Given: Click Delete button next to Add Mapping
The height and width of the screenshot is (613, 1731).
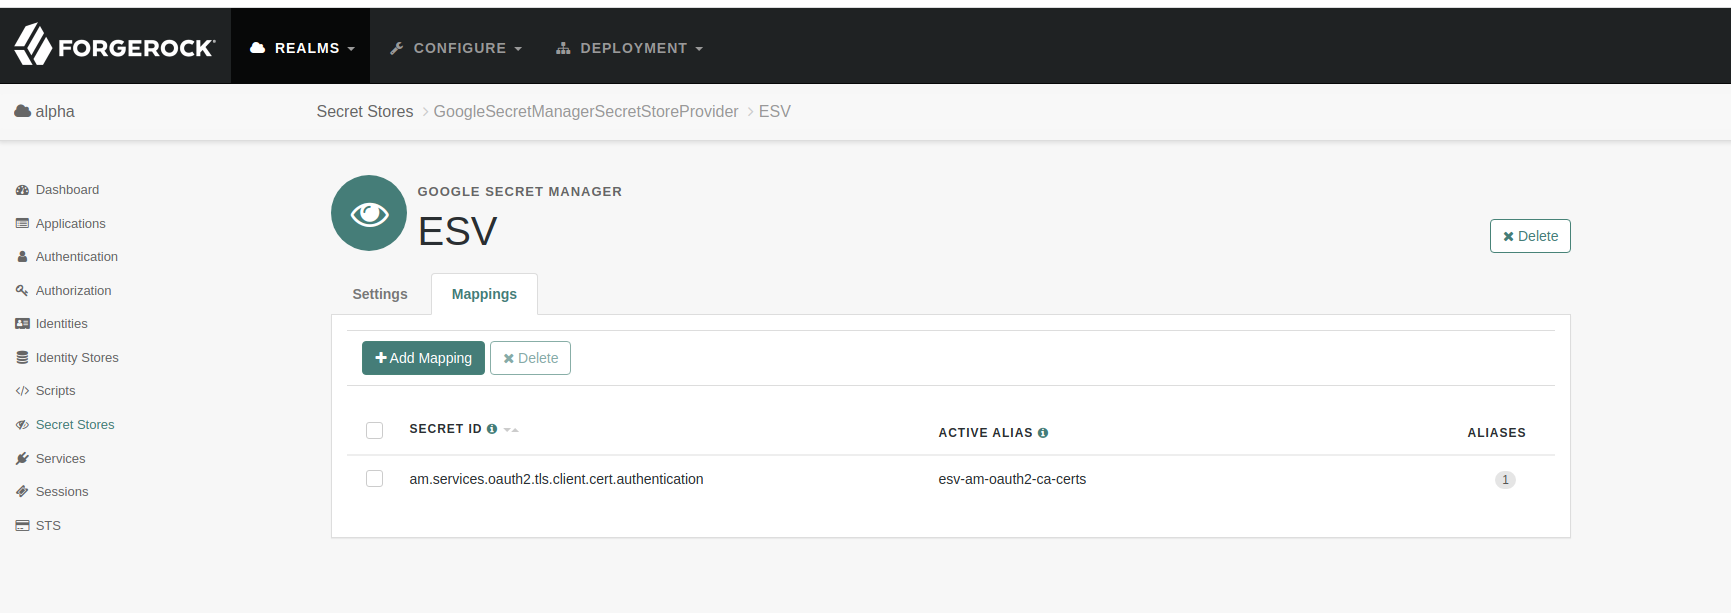Looking at the screenshot, I should coord(530,358).
